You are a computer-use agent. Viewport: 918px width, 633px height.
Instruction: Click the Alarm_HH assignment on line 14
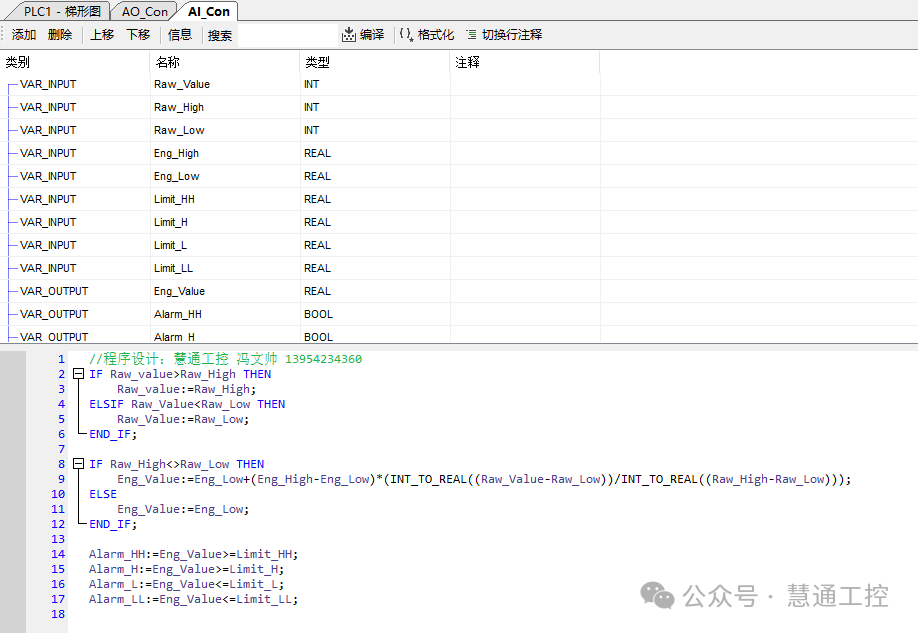(x=194, y=554)
